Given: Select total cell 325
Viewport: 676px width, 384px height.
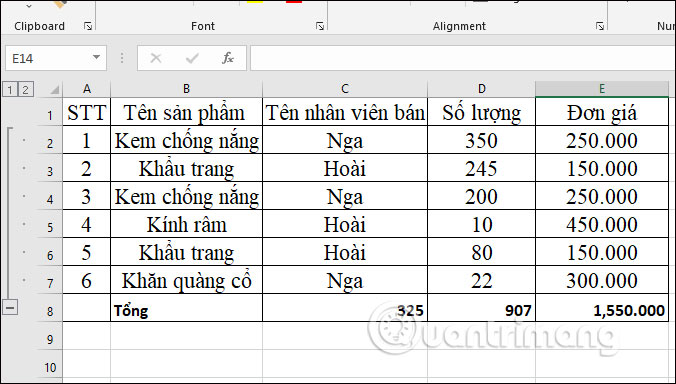Looking at the screenshot, I should click(345, 308).
